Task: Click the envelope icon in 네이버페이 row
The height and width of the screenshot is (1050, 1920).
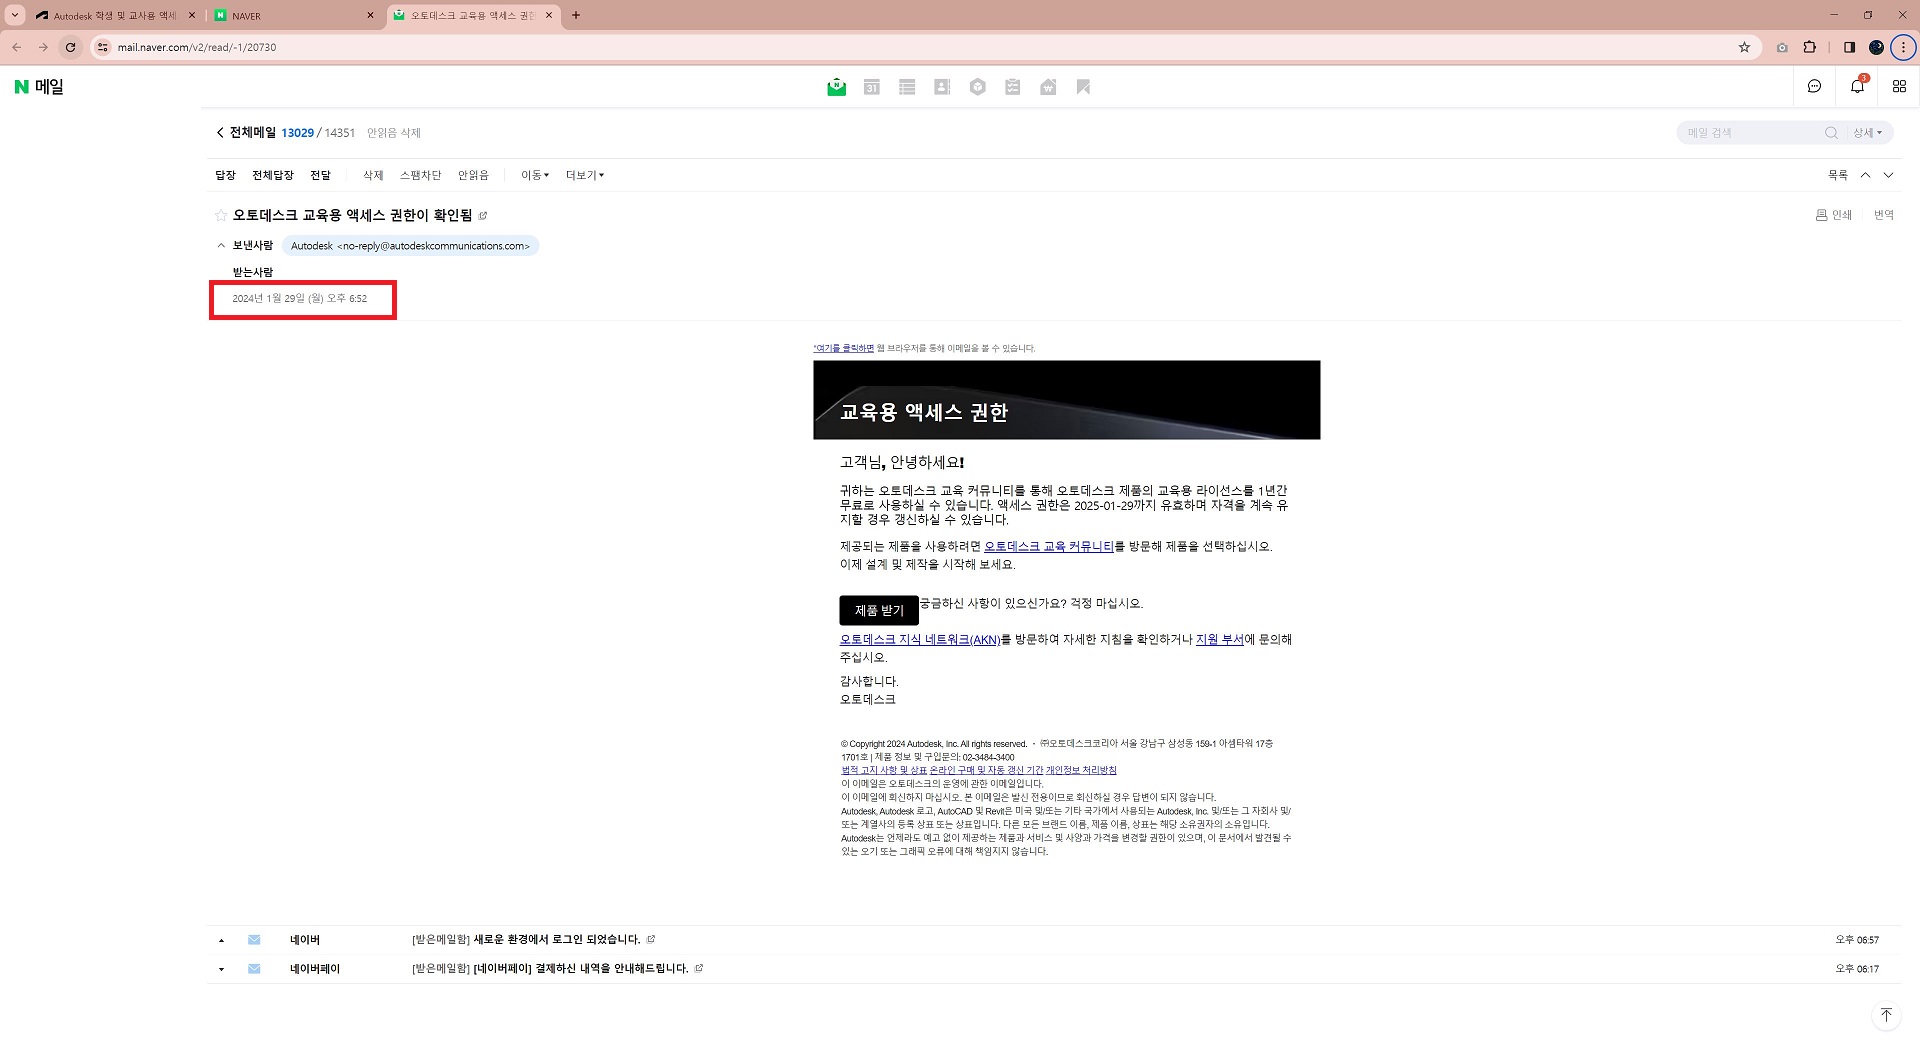Action: click(254, 968)
